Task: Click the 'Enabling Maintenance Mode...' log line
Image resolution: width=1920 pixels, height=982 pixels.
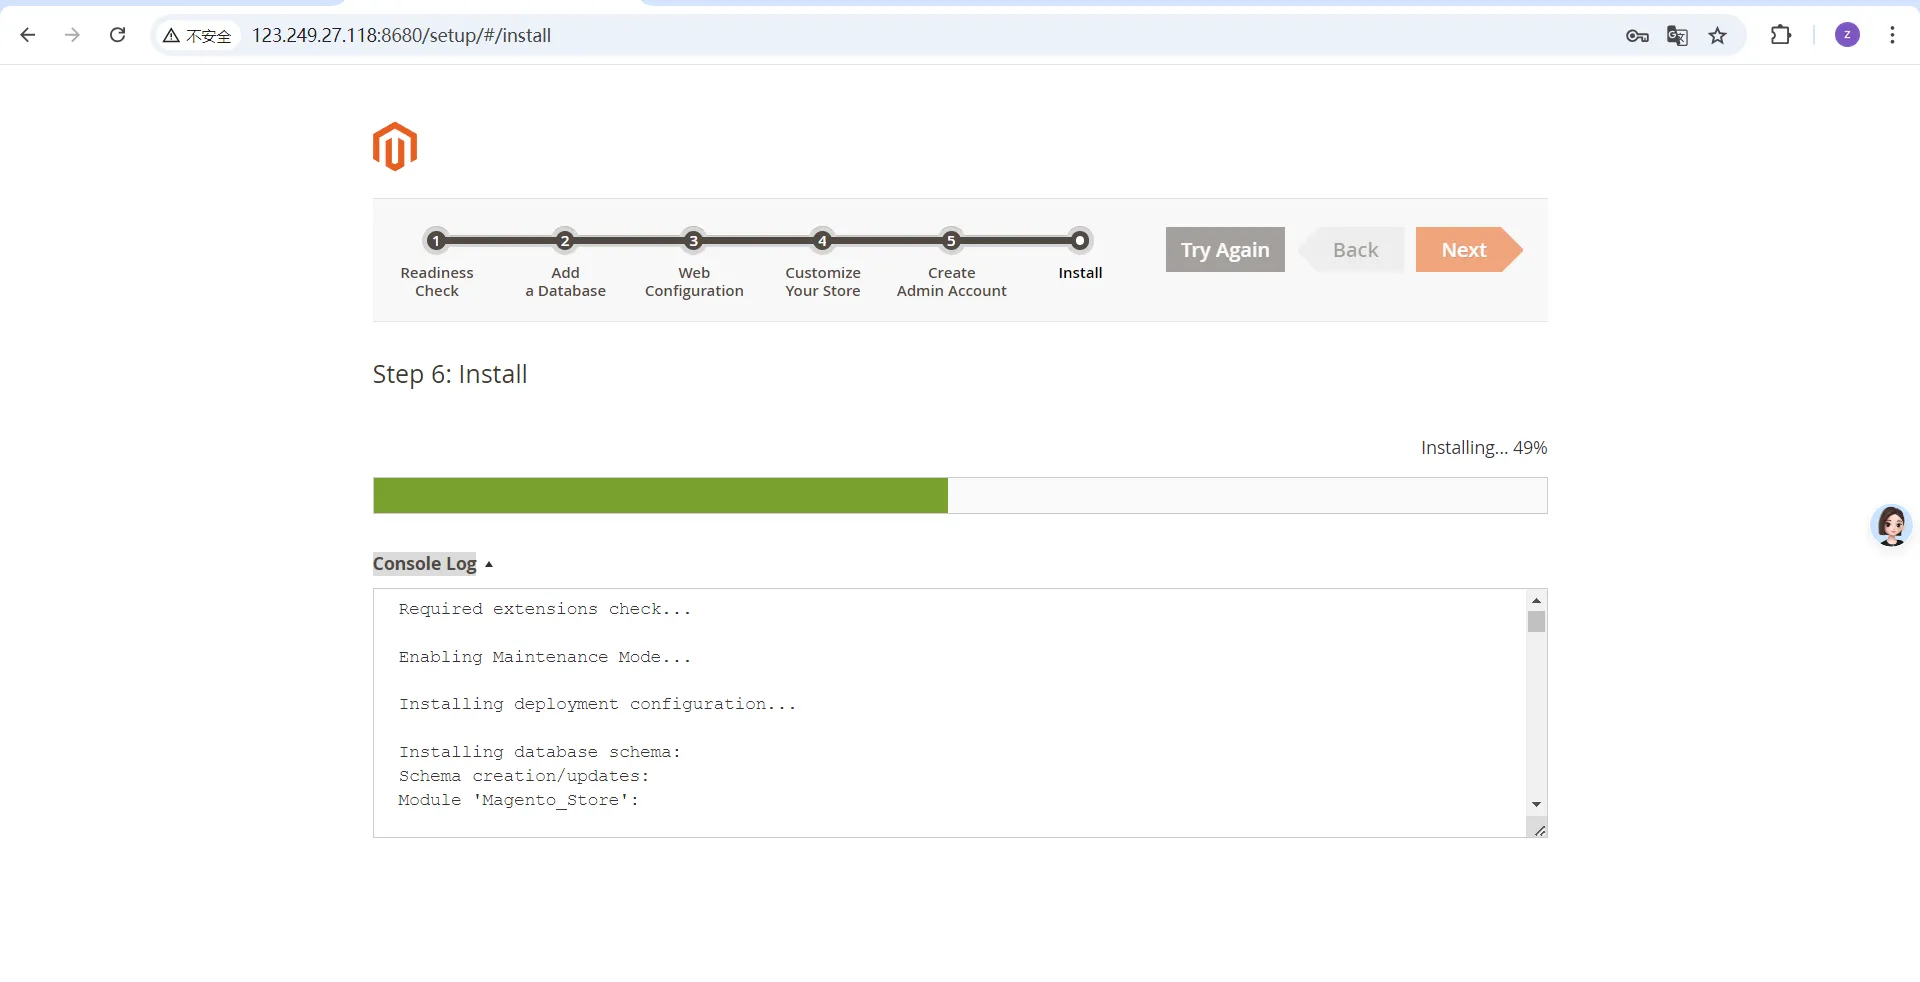Action: [545, 657]
